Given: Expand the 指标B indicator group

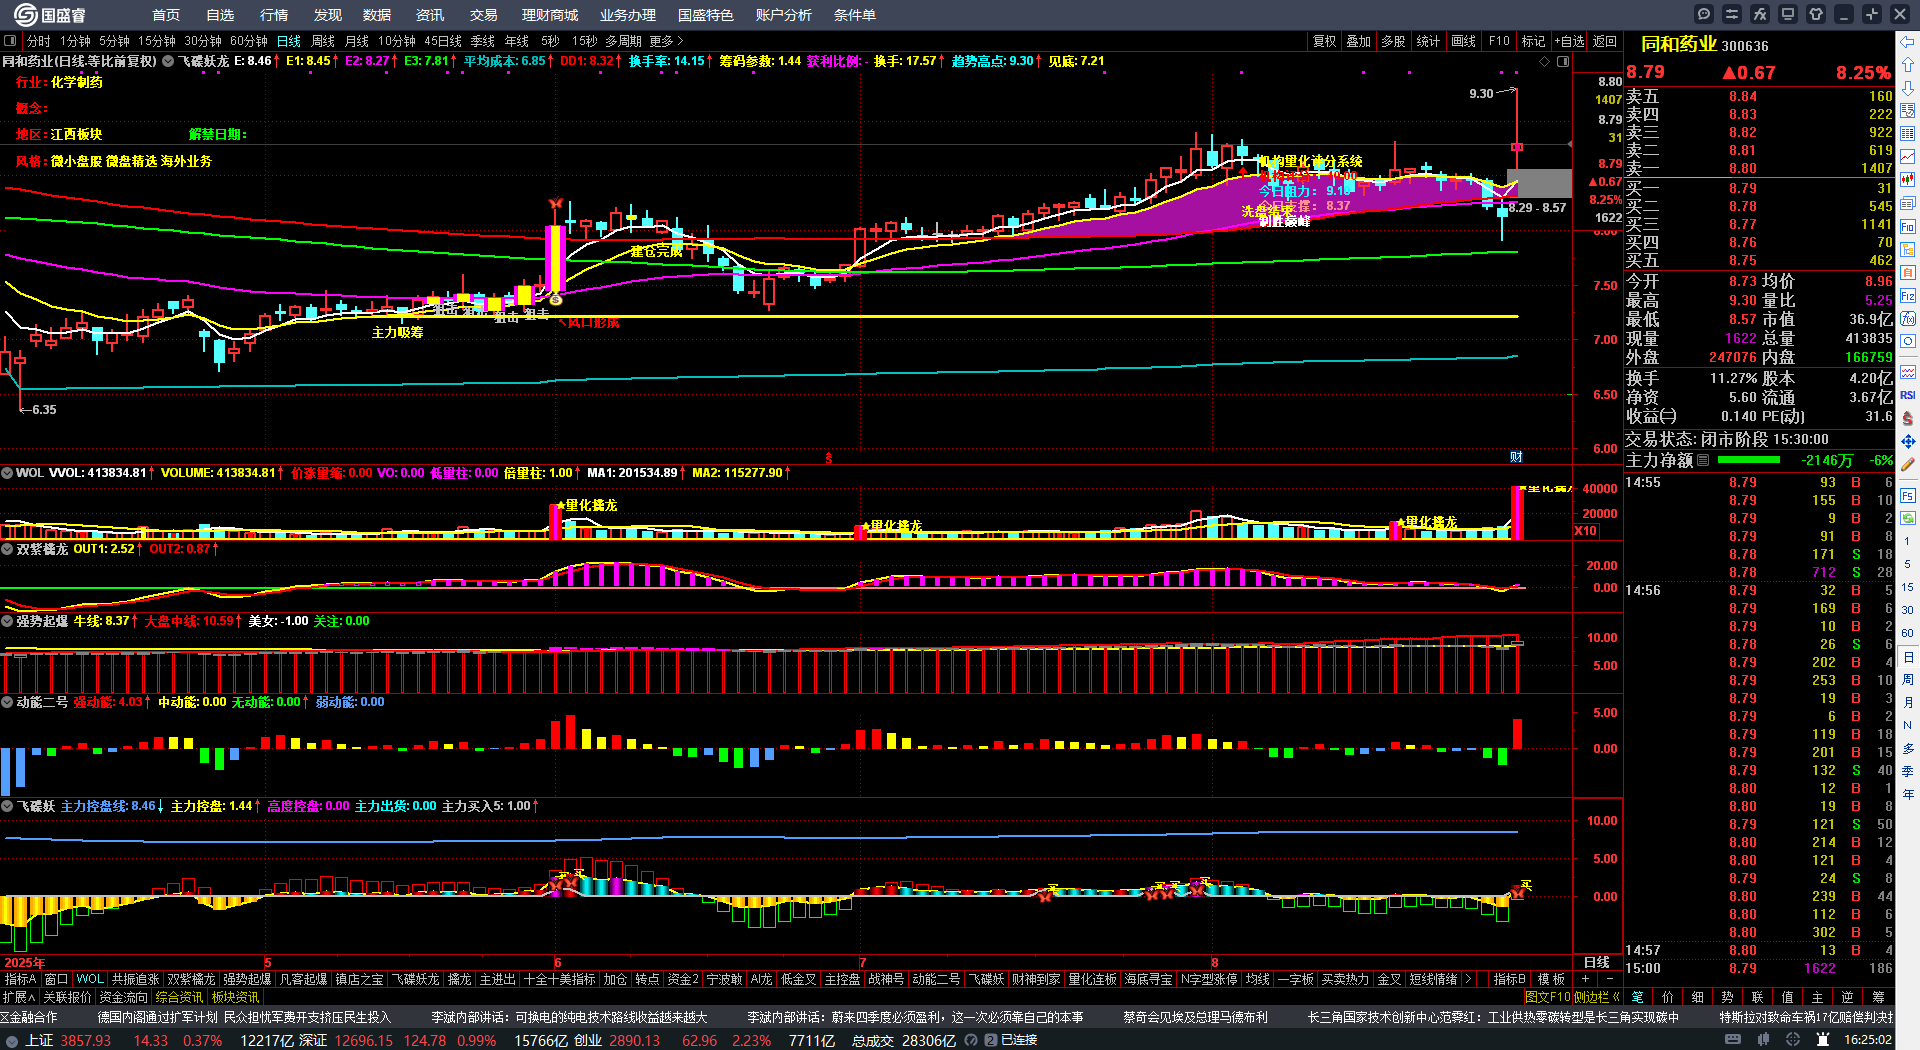Looking at the screenshot, I should click(x=1510, y=979).
